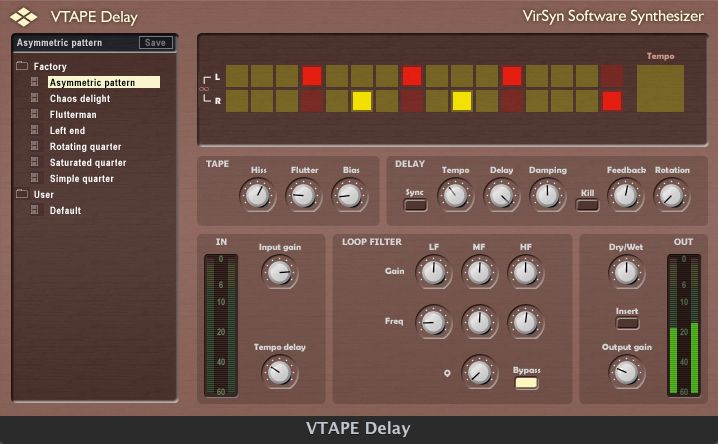718x444 pixels.
Task: Click the Bias knob
Action: pyautogui.click(x=349, y=195)
